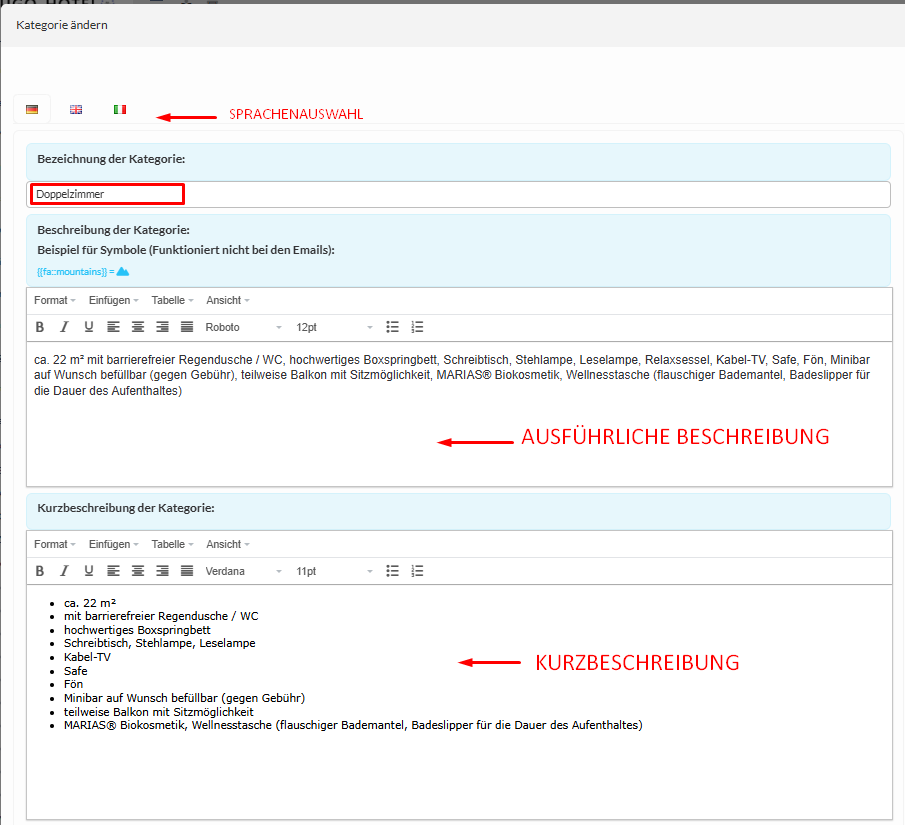Open Einfügen menu in the Kurzbeschreibung editor
This screenshot has height=825, width=905.
113,544
